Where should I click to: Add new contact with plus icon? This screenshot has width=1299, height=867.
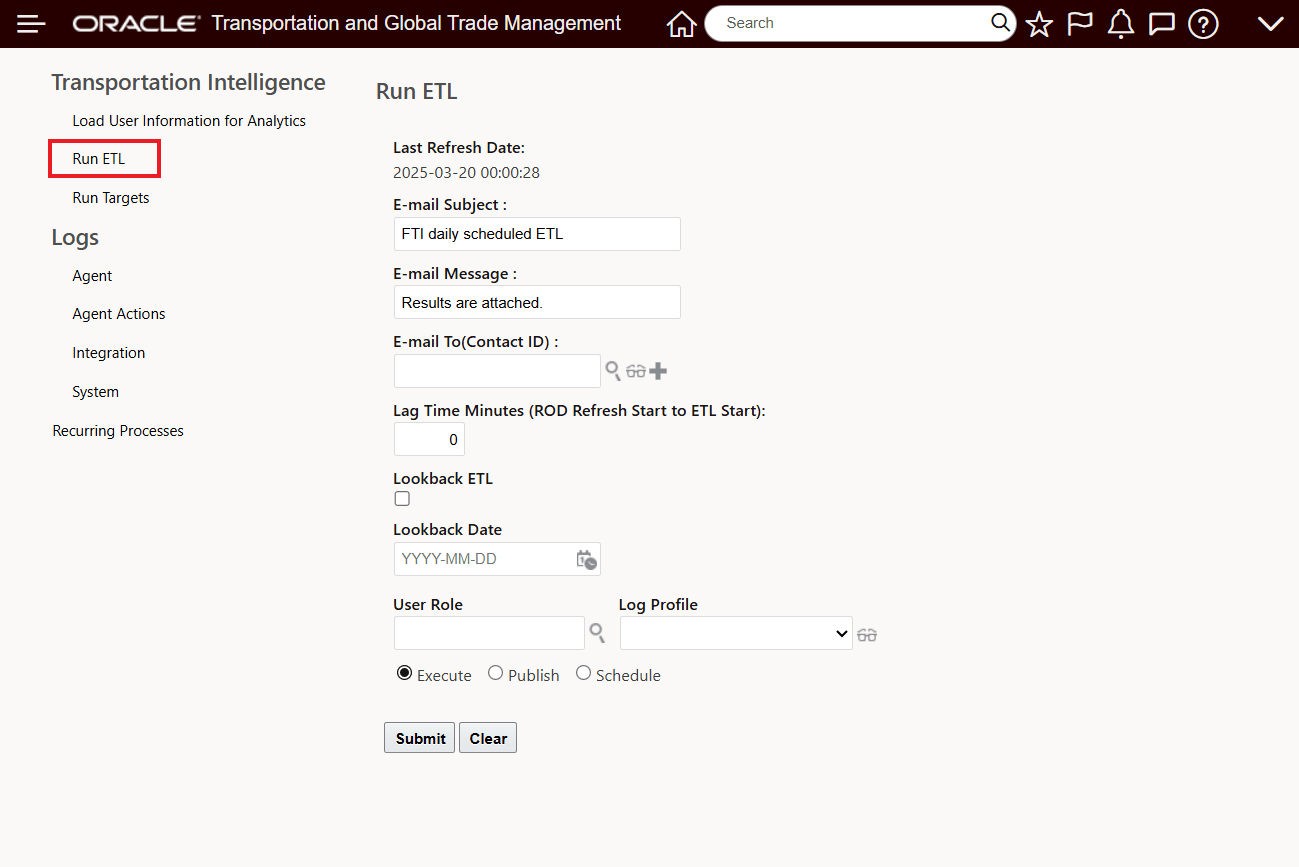pyautogui.click(x=658, y=371)
